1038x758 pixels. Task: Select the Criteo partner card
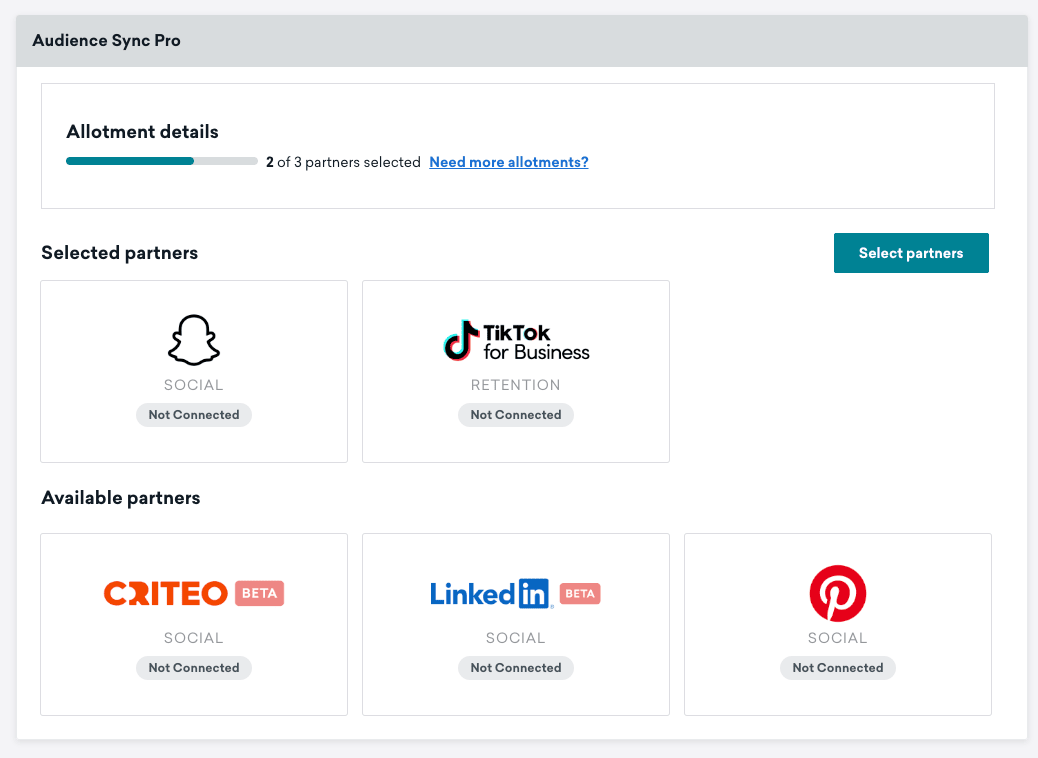pos(193,624)
